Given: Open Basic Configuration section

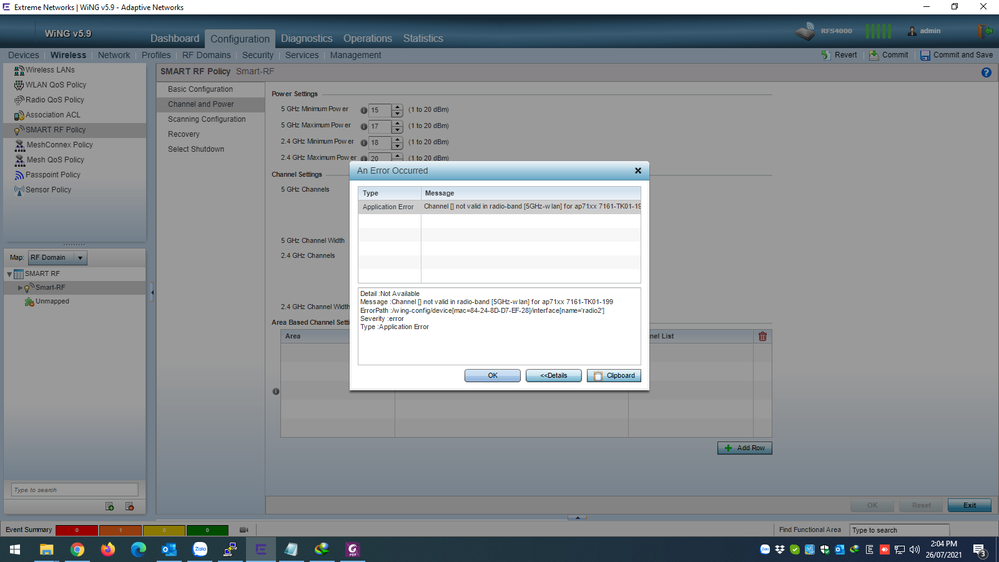Looking at the screenshot, I should 200,89.
